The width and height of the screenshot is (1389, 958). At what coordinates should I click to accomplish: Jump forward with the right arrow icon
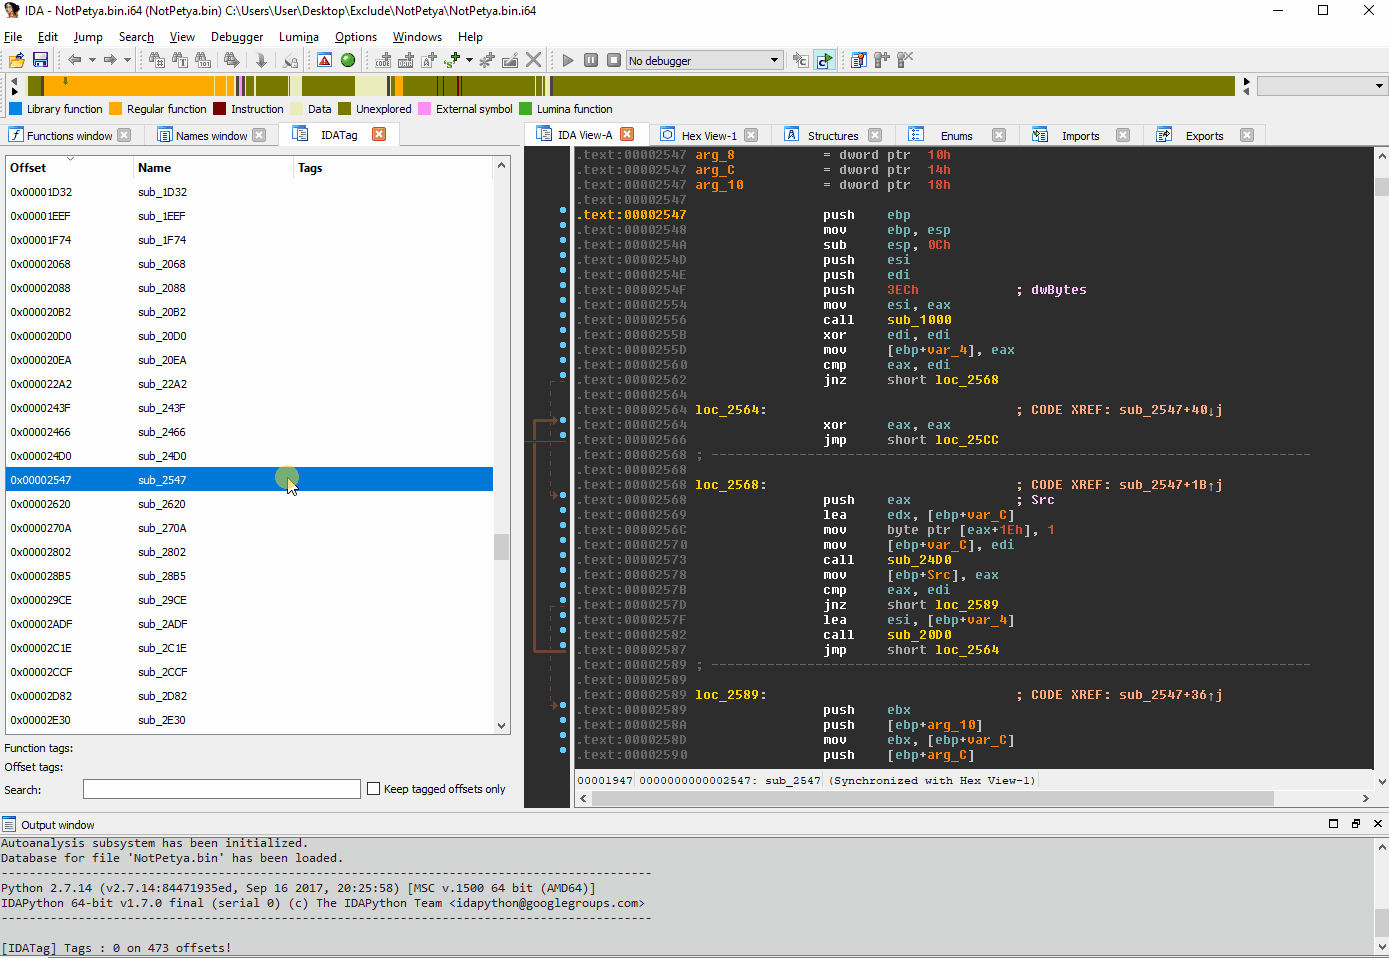tap(110, 60)
